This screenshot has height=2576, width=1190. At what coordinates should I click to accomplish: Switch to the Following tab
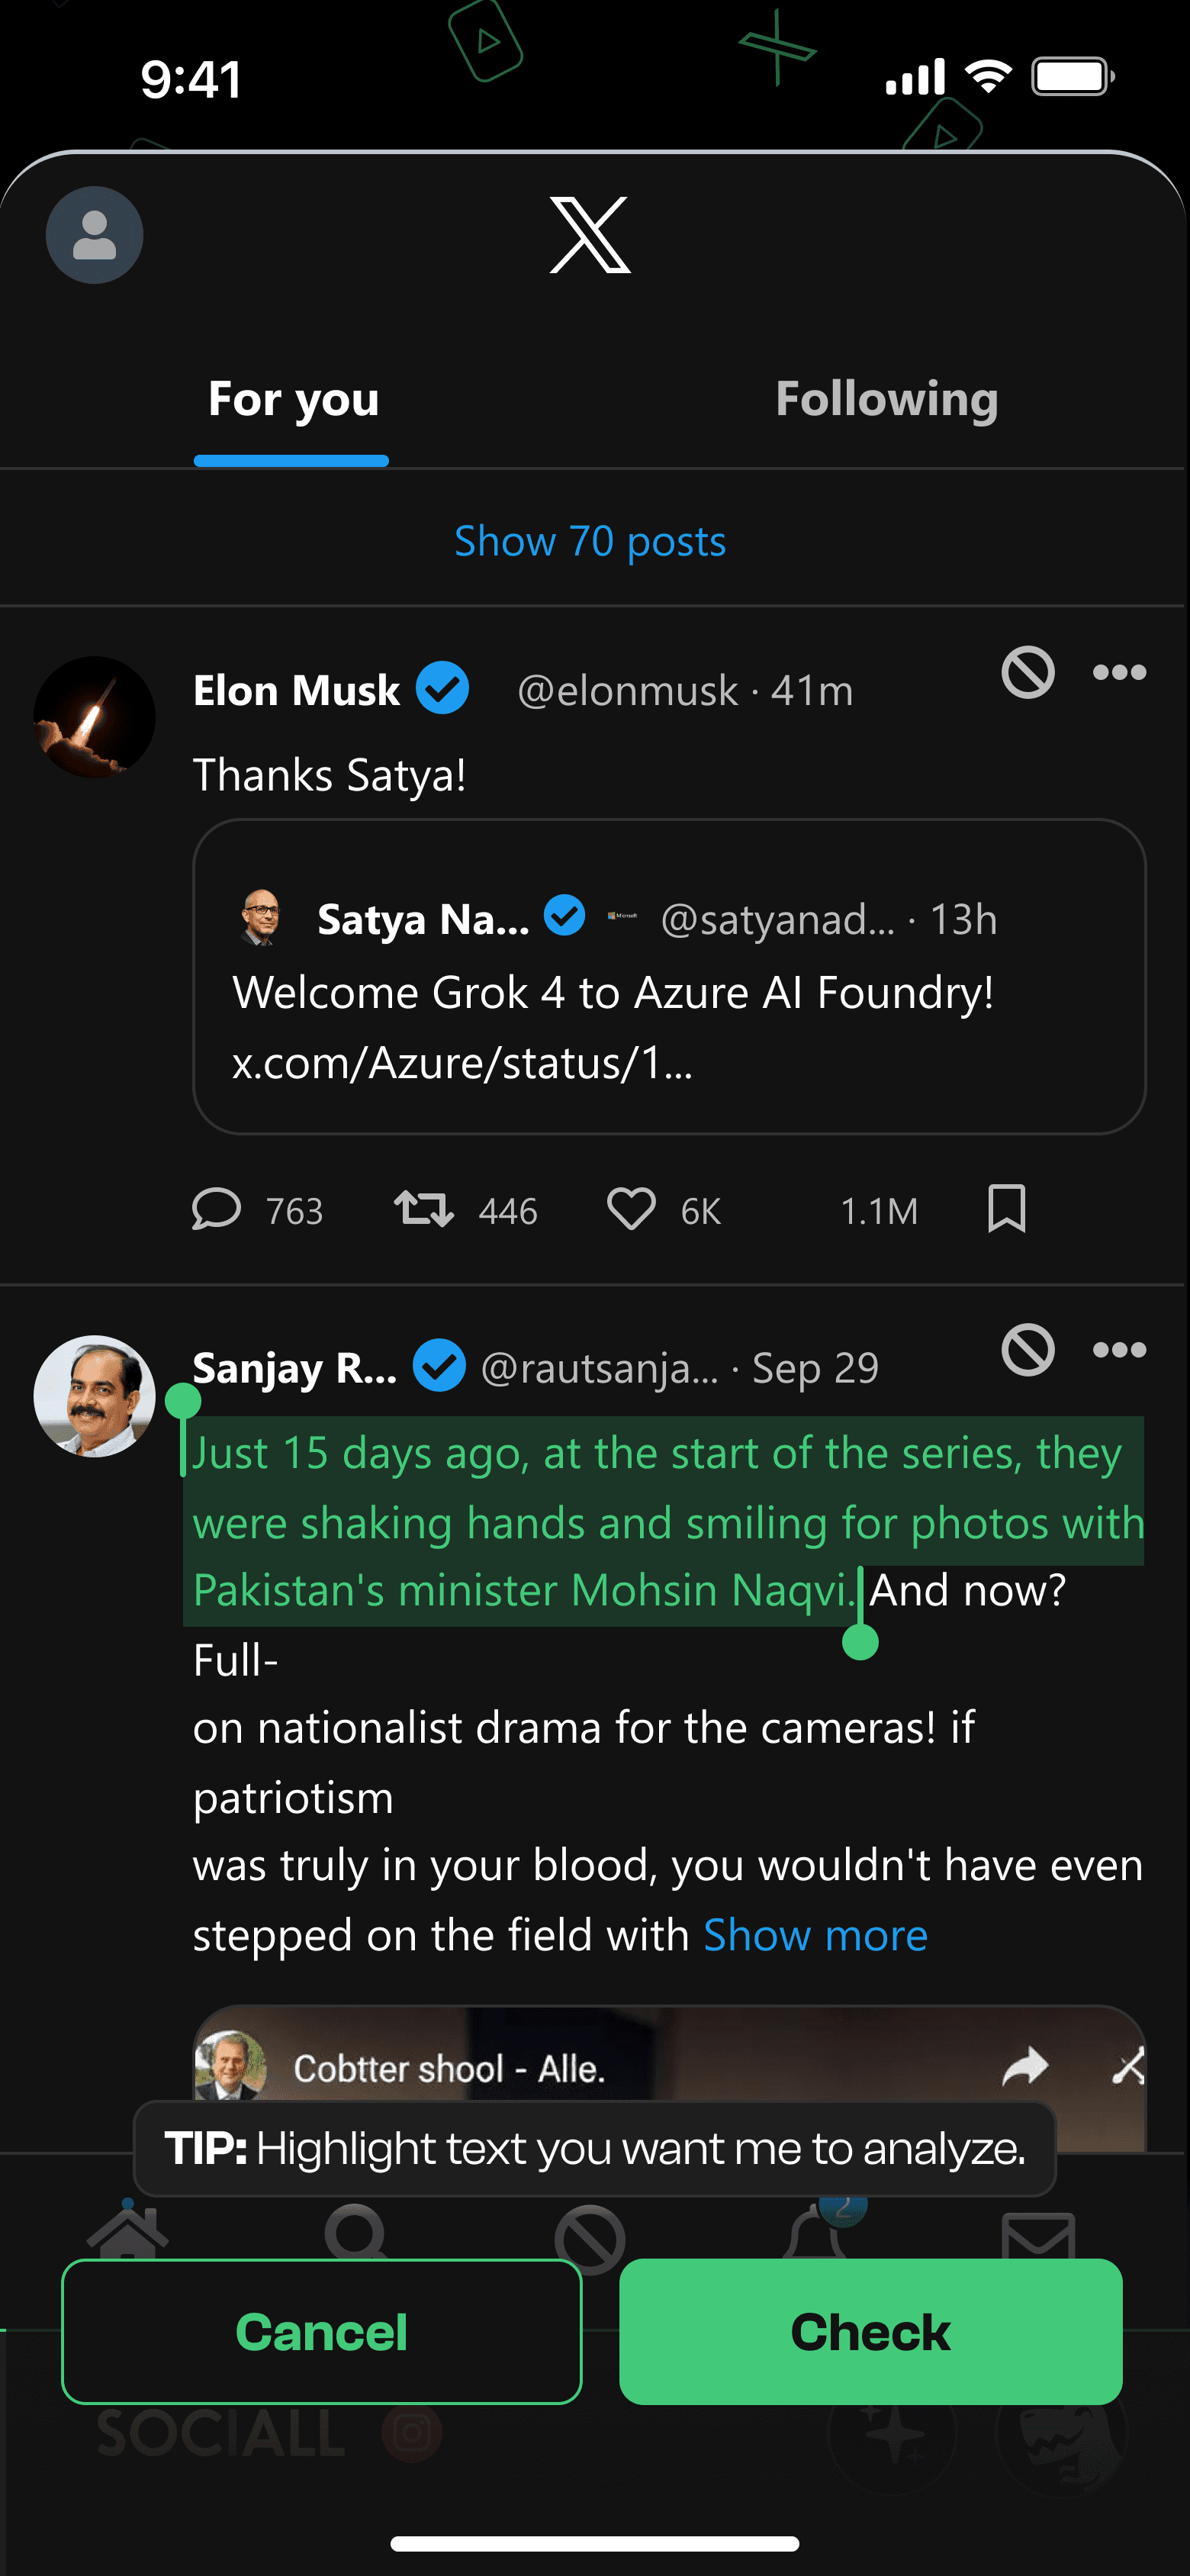coord(886,399)
